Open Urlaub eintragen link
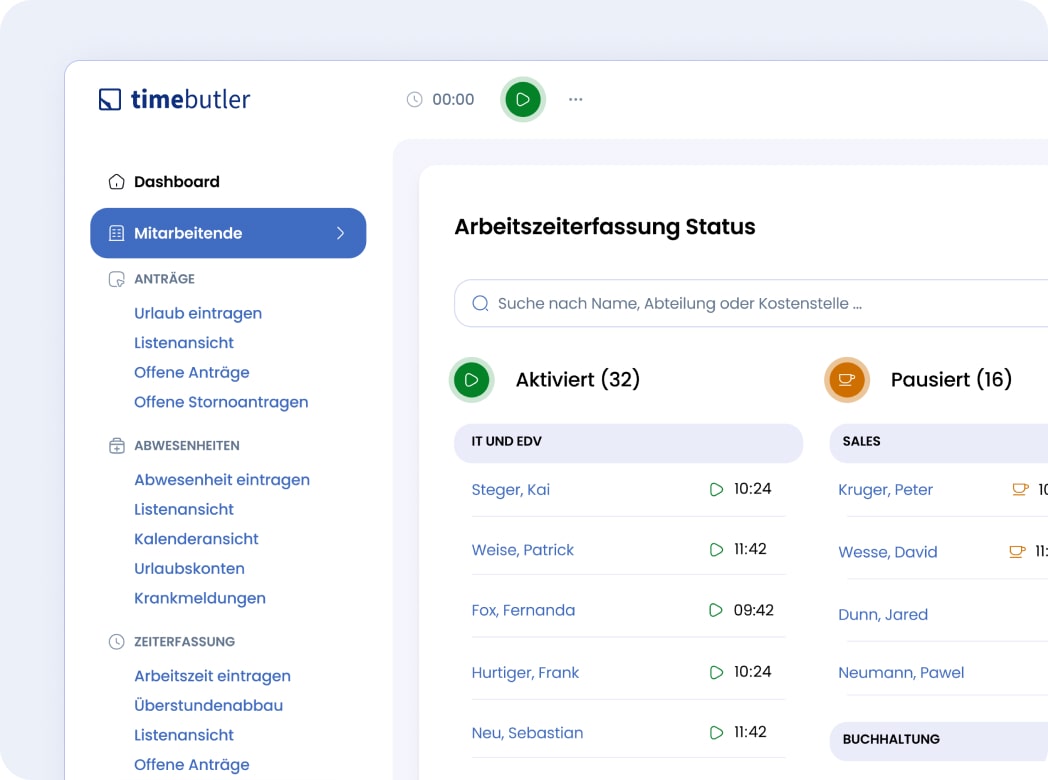1048x780 pixels. coord(198,313)
